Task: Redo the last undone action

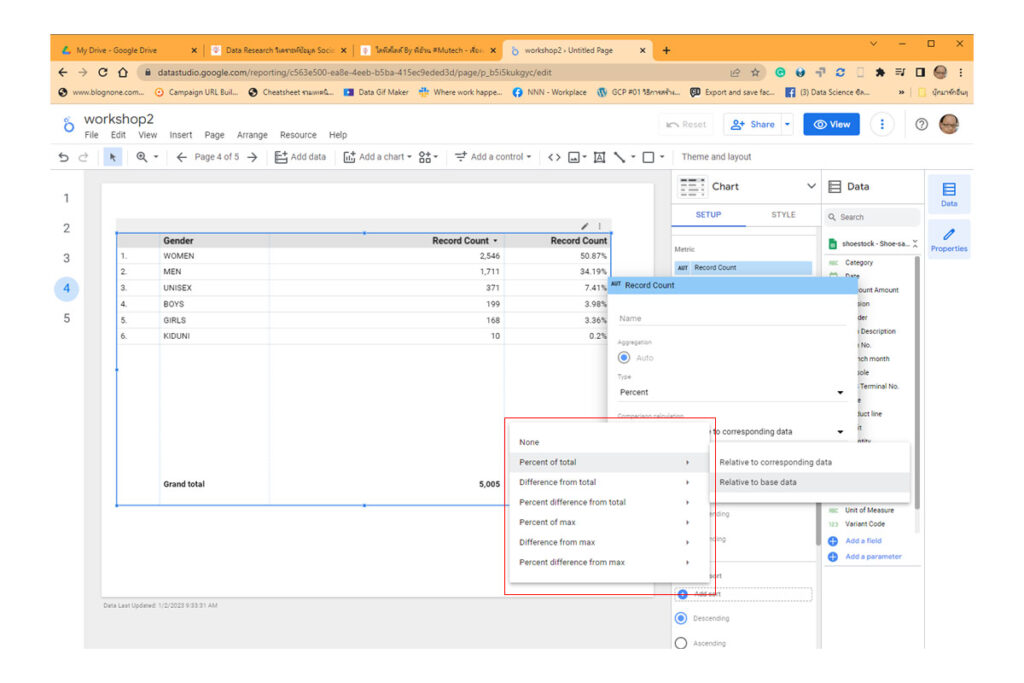Action: (x=84, y=157)
